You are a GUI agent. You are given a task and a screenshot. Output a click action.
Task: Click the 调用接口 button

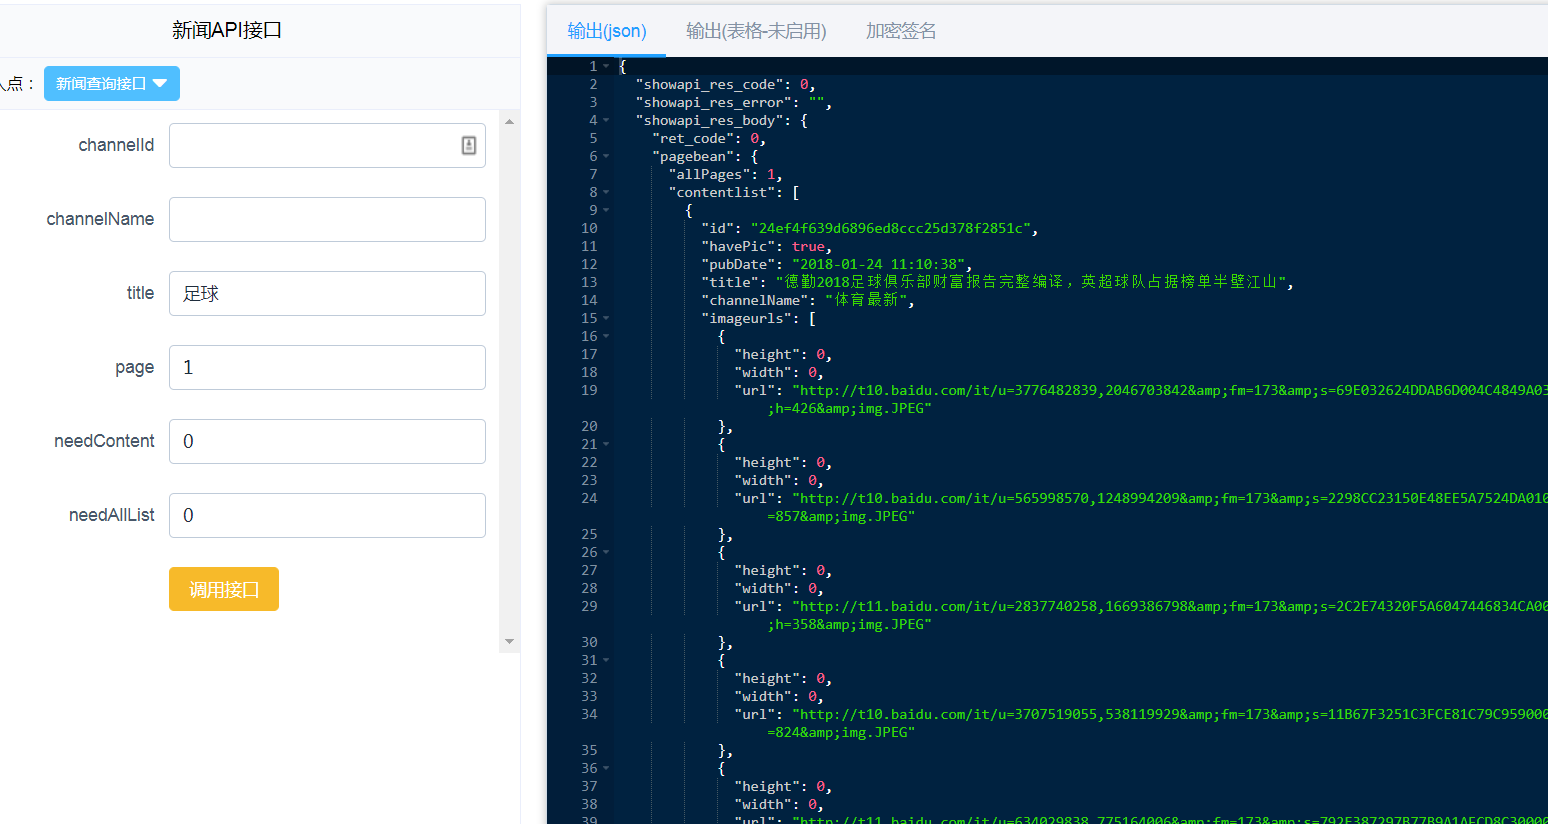224,589
